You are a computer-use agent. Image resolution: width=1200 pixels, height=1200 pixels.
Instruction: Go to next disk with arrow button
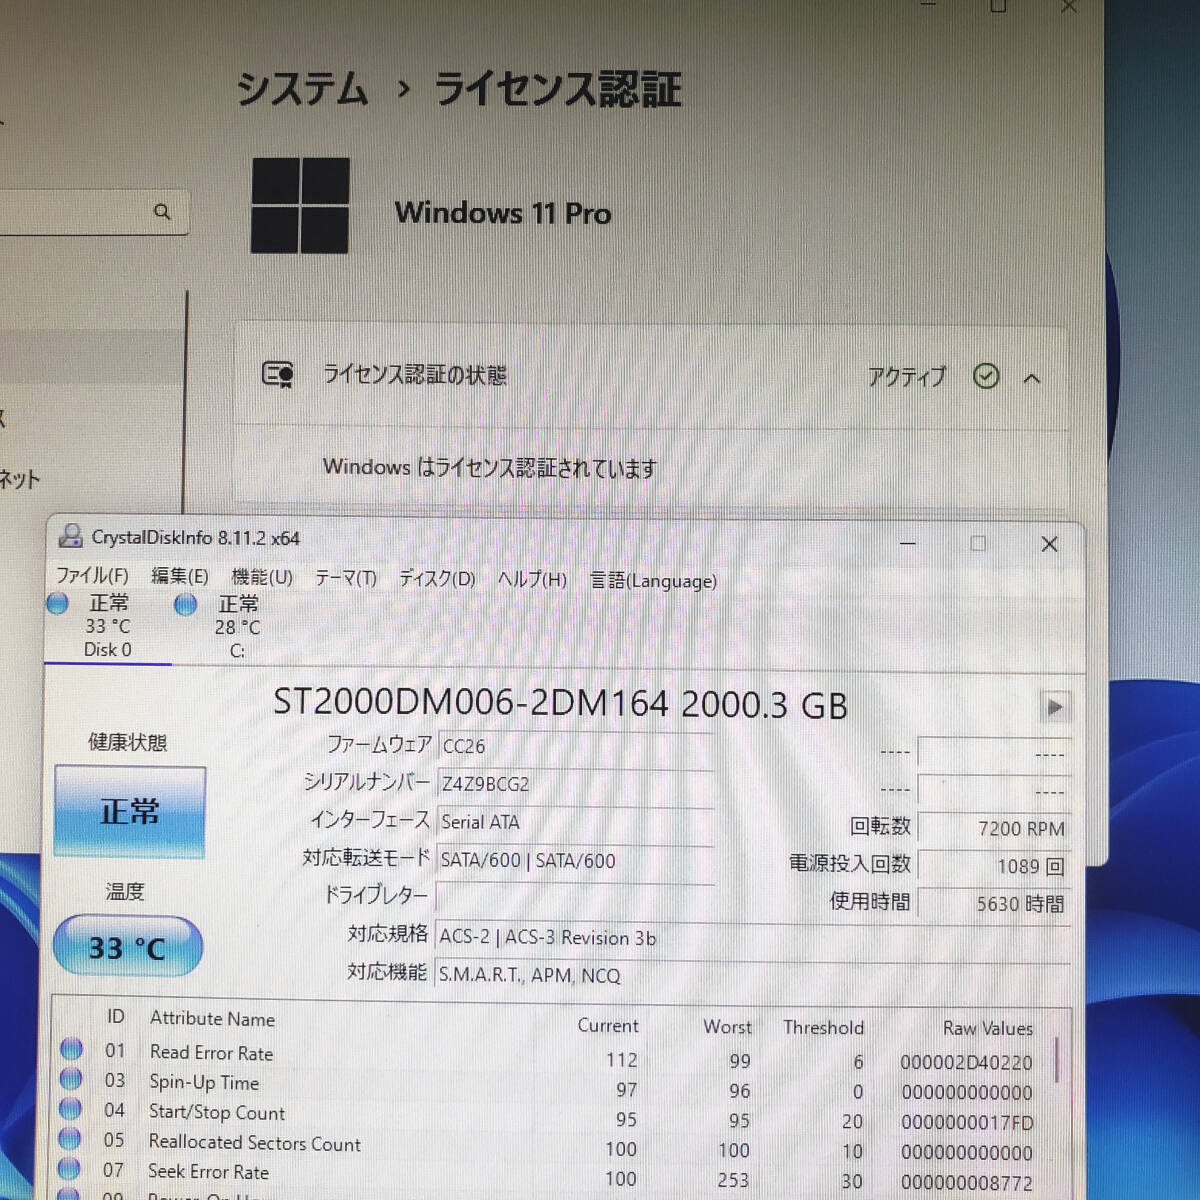(x=1055, y=707)
